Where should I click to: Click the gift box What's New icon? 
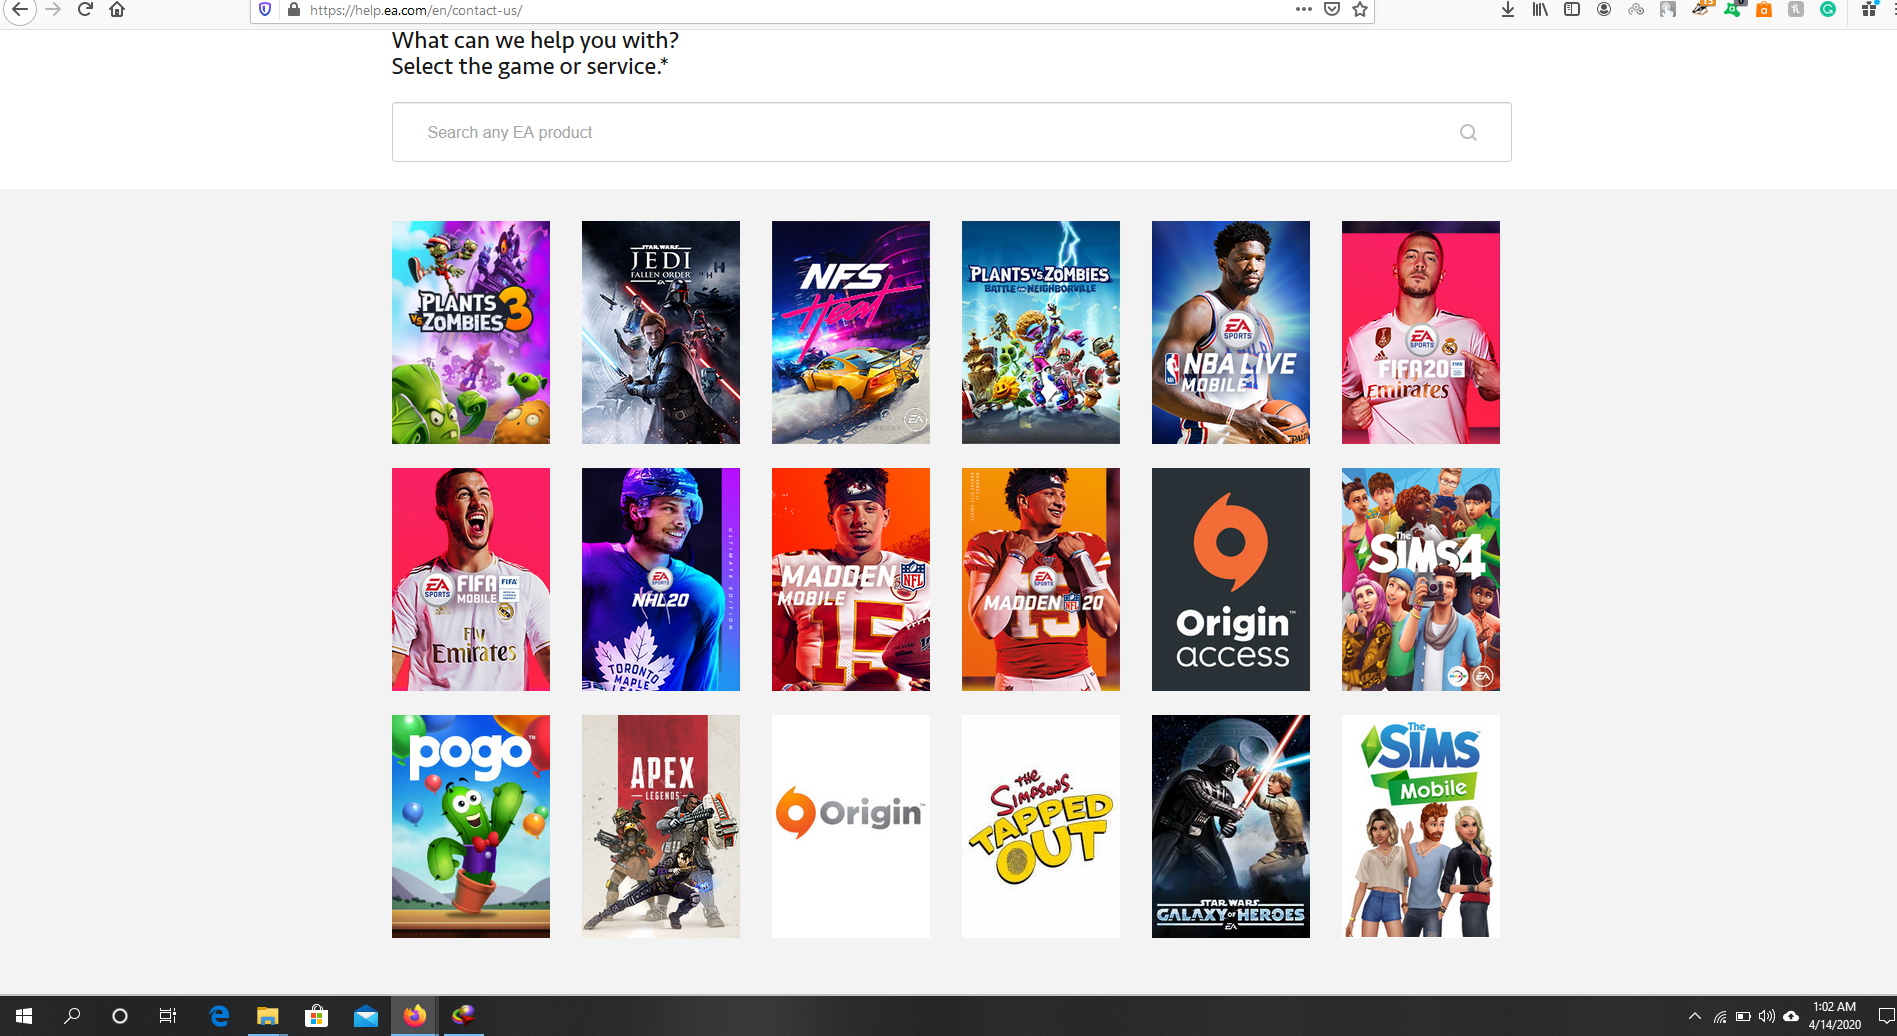[x=1868, y=10]
